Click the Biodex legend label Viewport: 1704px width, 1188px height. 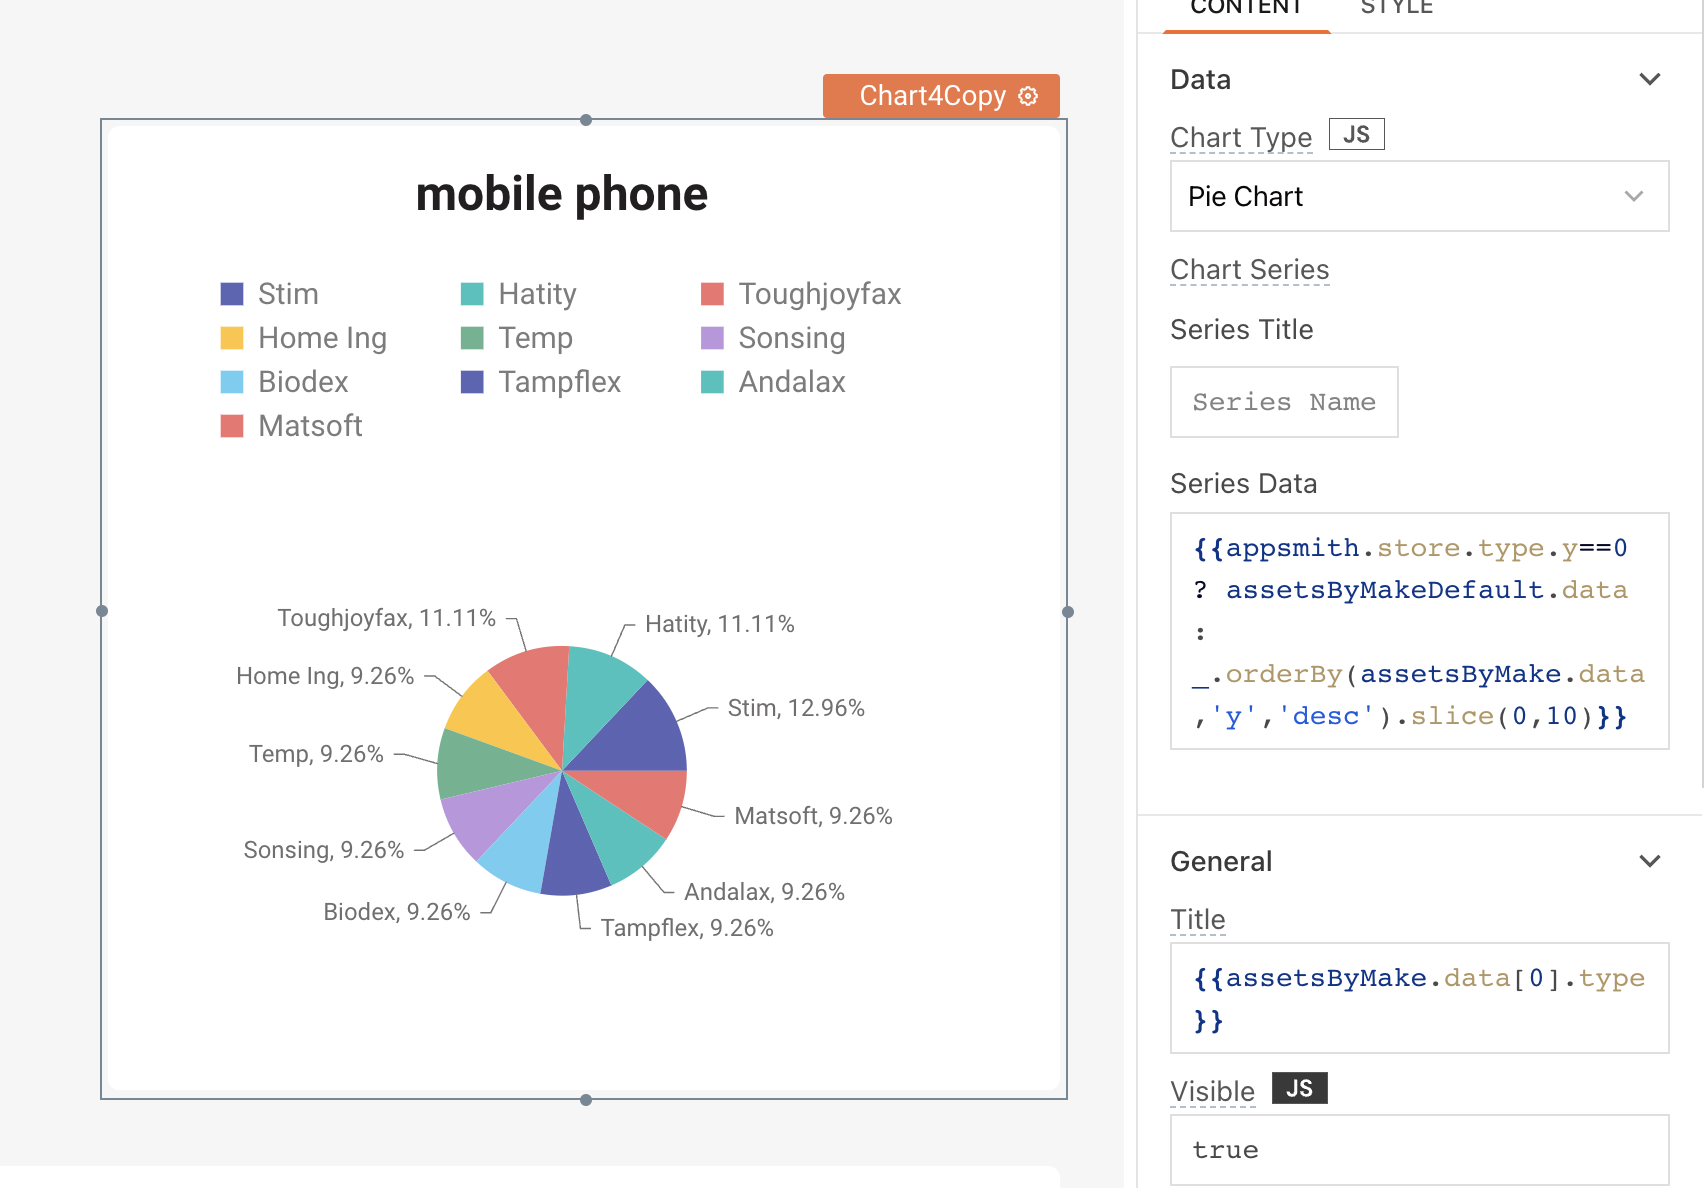click(x=303, y=382)
